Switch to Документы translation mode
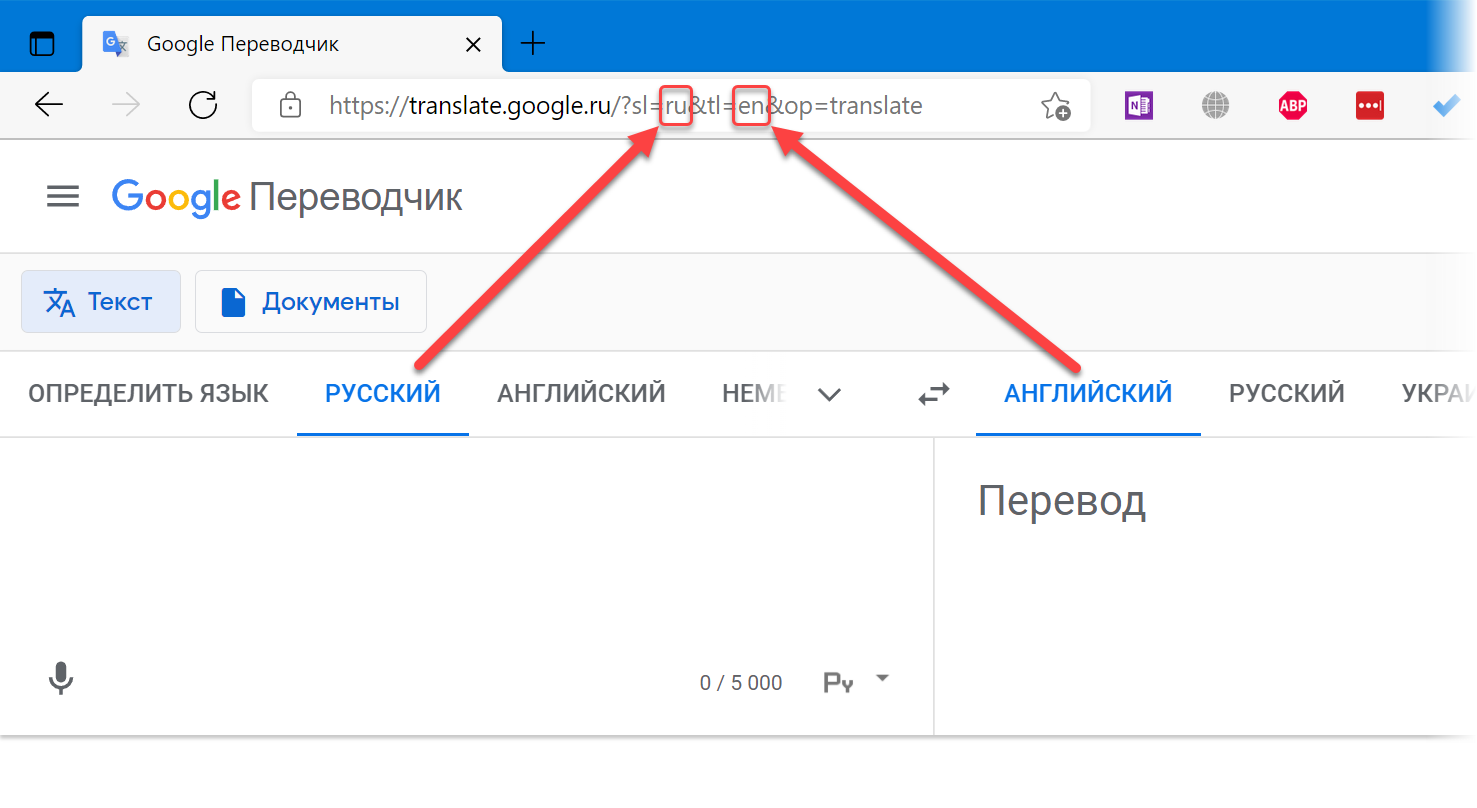 [311, 301]
